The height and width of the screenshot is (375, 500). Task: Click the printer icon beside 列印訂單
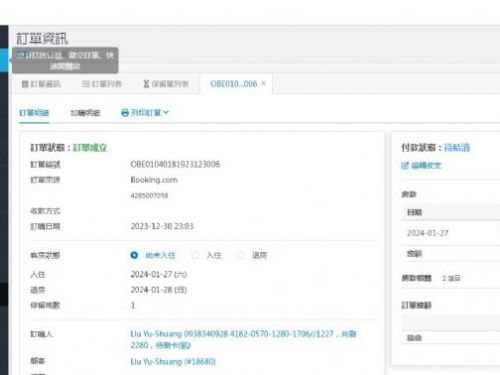click(125, 113)
